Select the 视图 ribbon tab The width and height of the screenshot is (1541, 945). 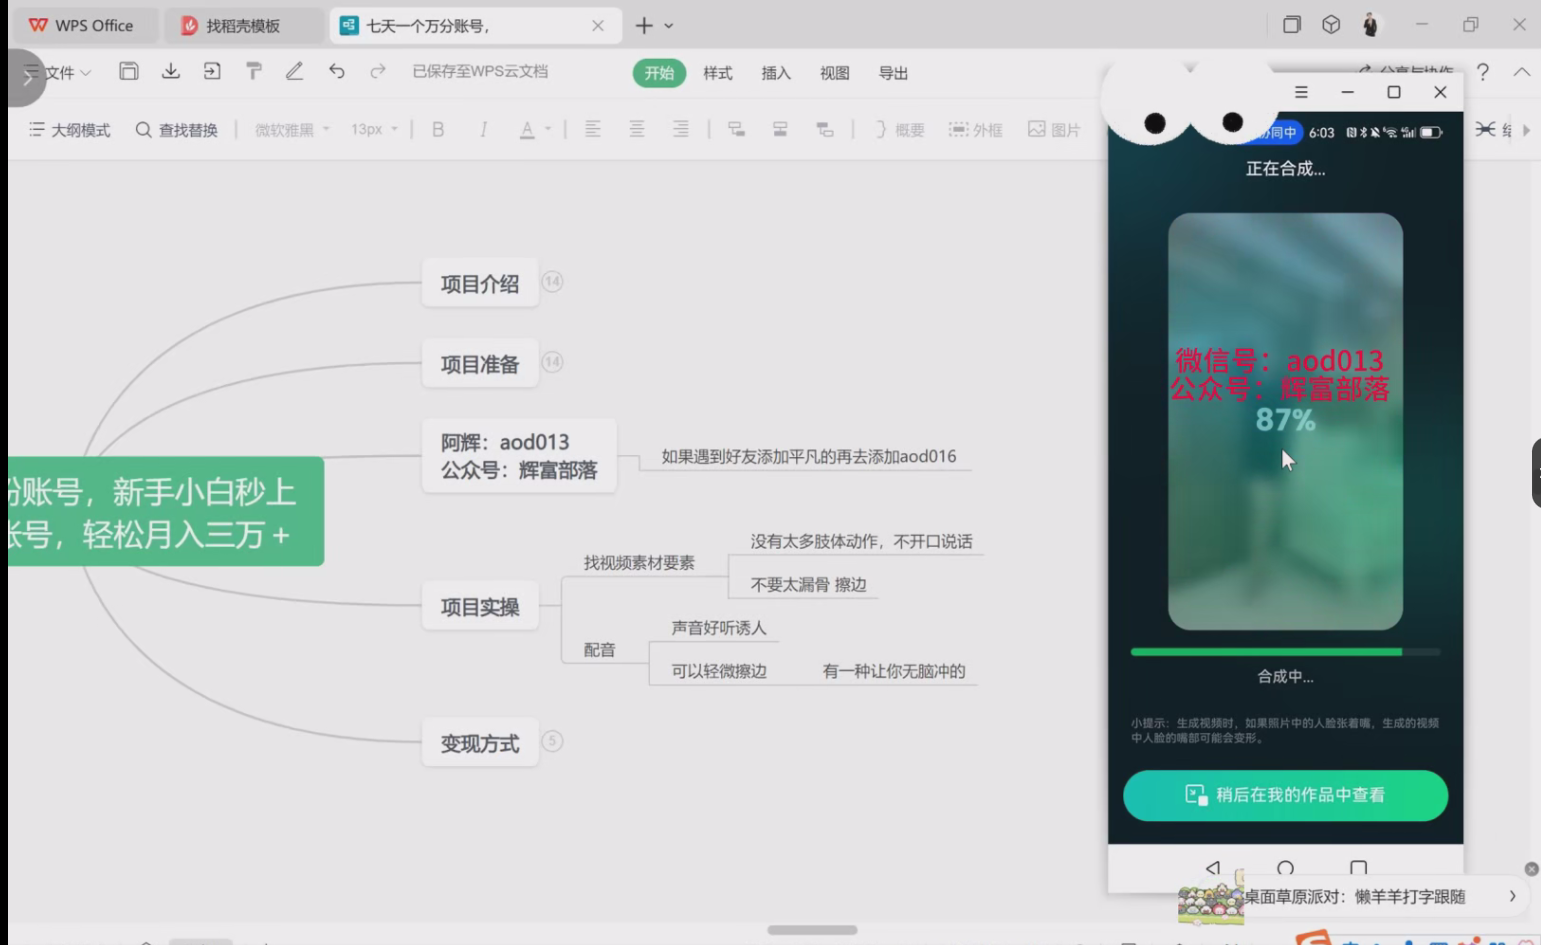(x=835, y=73)
